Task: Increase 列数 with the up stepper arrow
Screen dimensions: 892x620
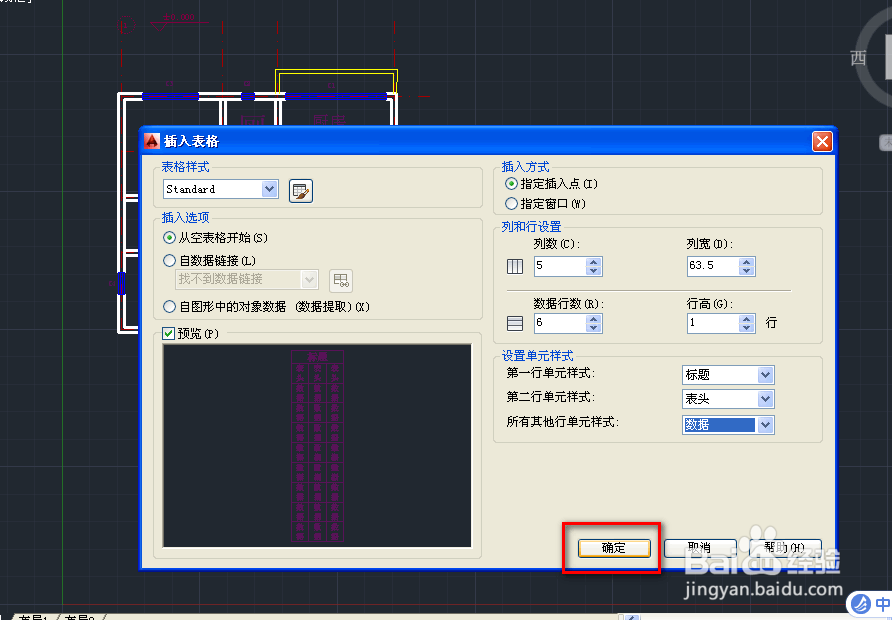Action: 591,260
